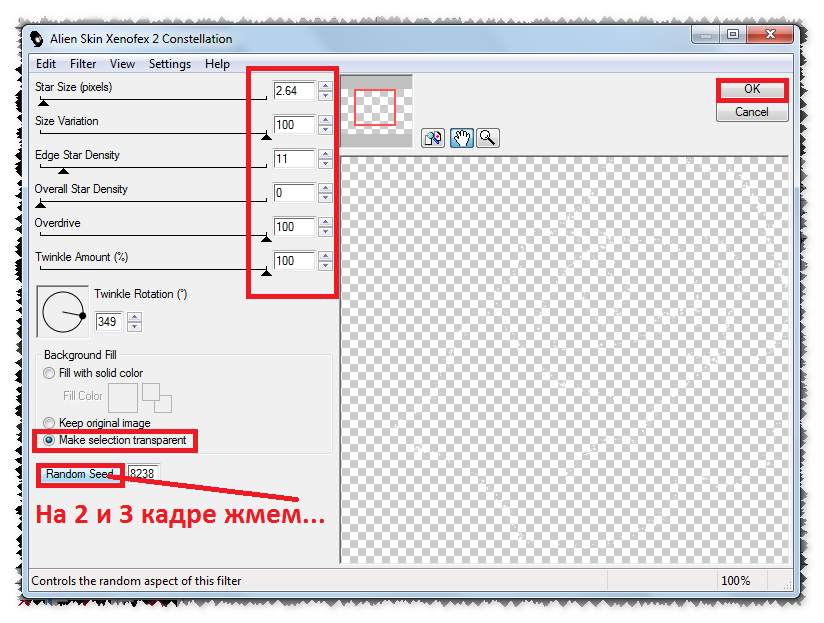Image resolution: width=824 pixels, height=623 pixels.
Task: Click the navigator thumbnail preview
Action: 376,111
